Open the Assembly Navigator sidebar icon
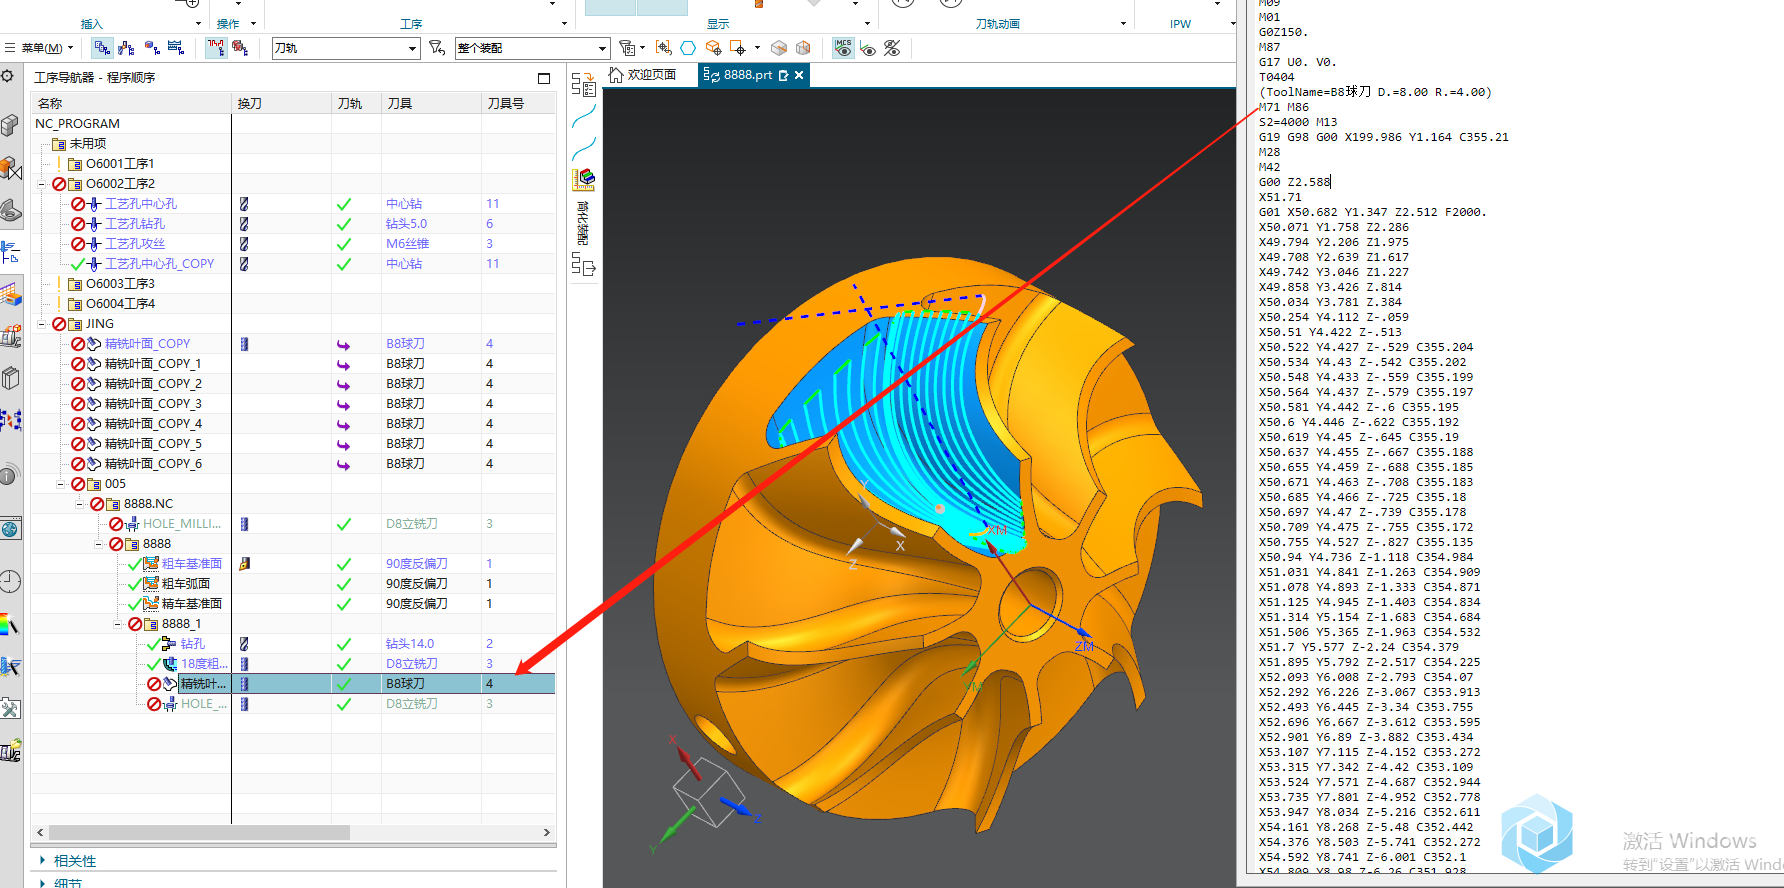The height and width of the screenshot is (888, 1784). coord(10,125)
